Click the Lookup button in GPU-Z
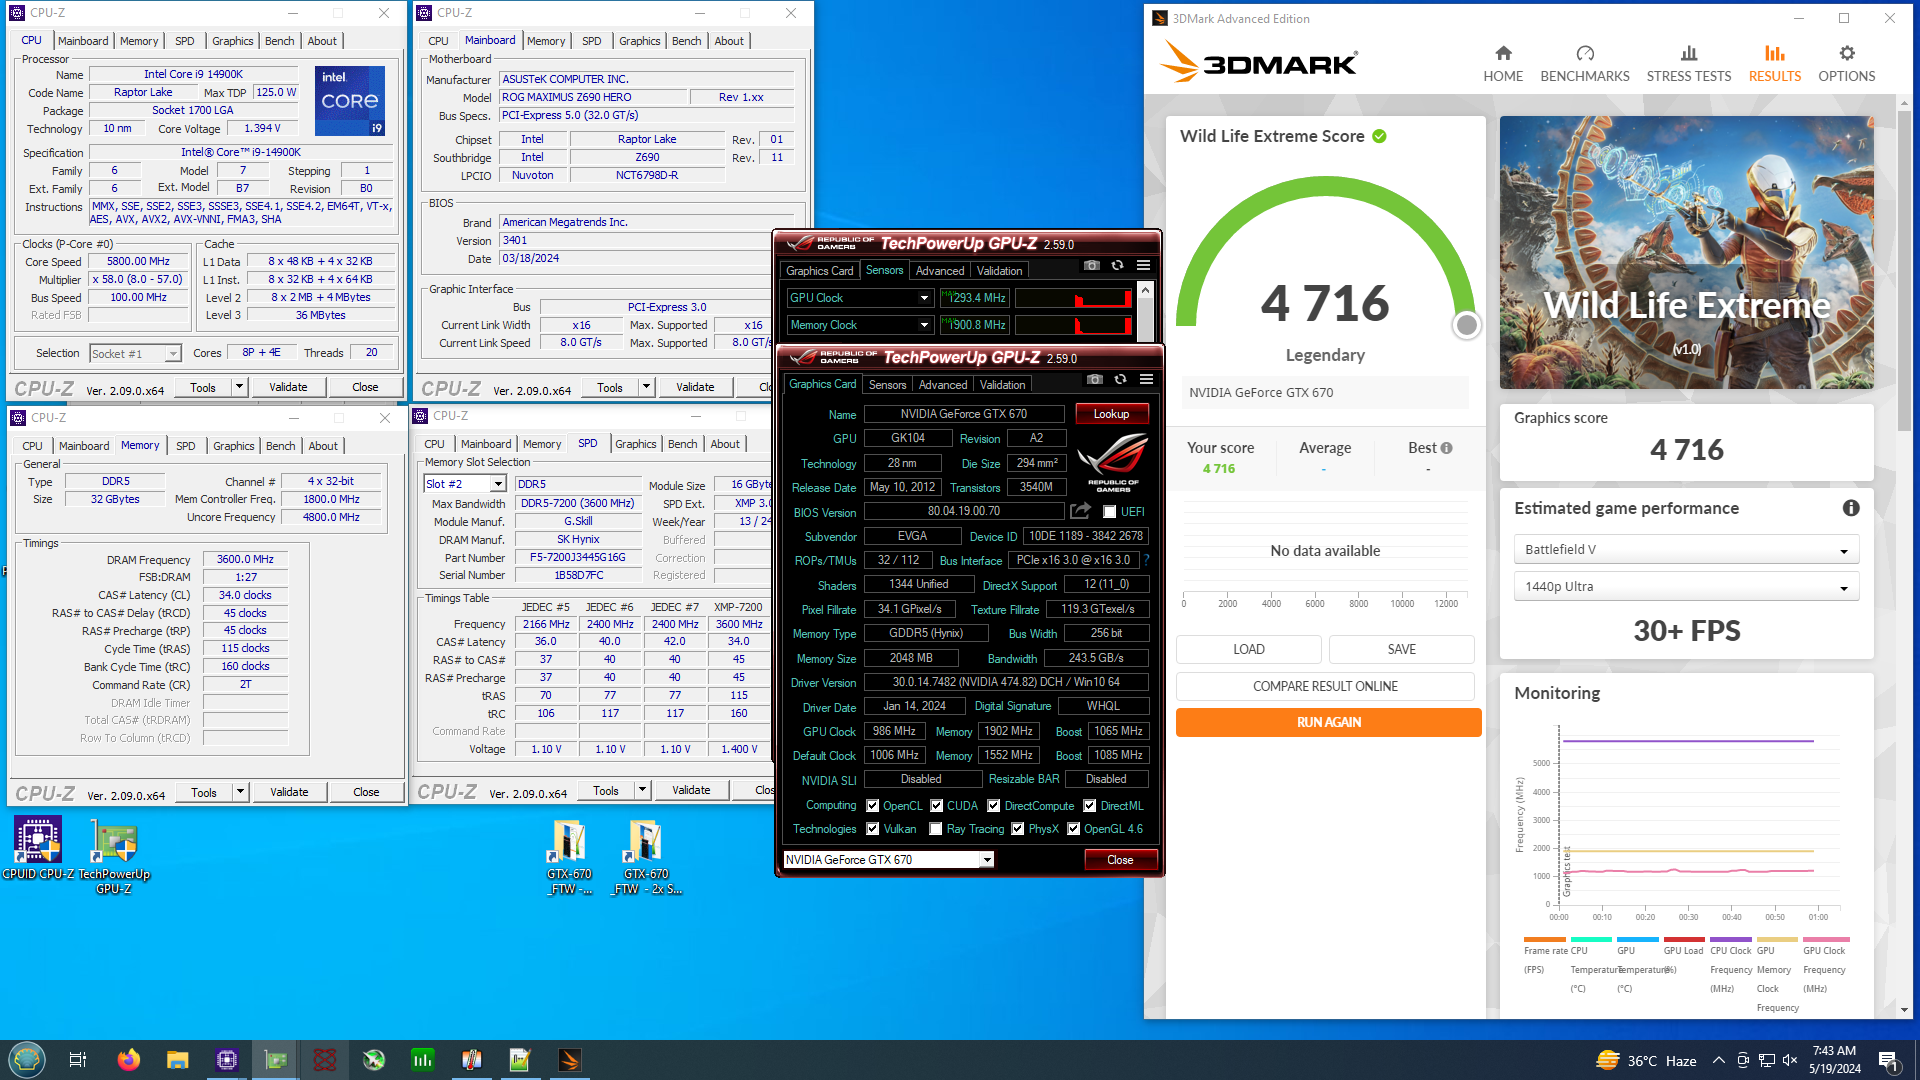Image resolution: width=1920 pixels, height=1080 pixels. tap(1111, 414)
